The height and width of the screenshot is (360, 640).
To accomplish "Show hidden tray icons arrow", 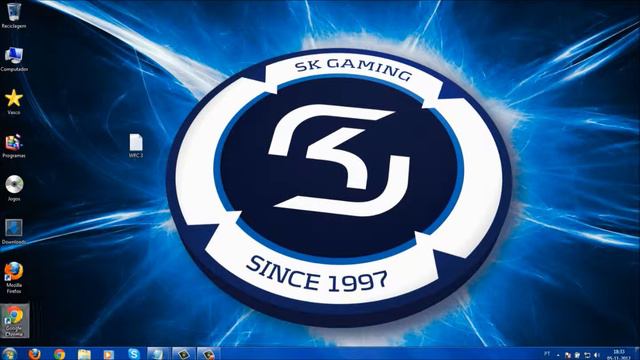I will click(558, 356).
